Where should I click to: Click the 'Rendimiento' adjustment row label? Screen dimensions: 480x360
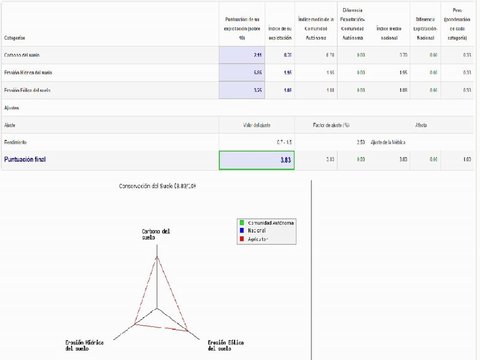15,142
